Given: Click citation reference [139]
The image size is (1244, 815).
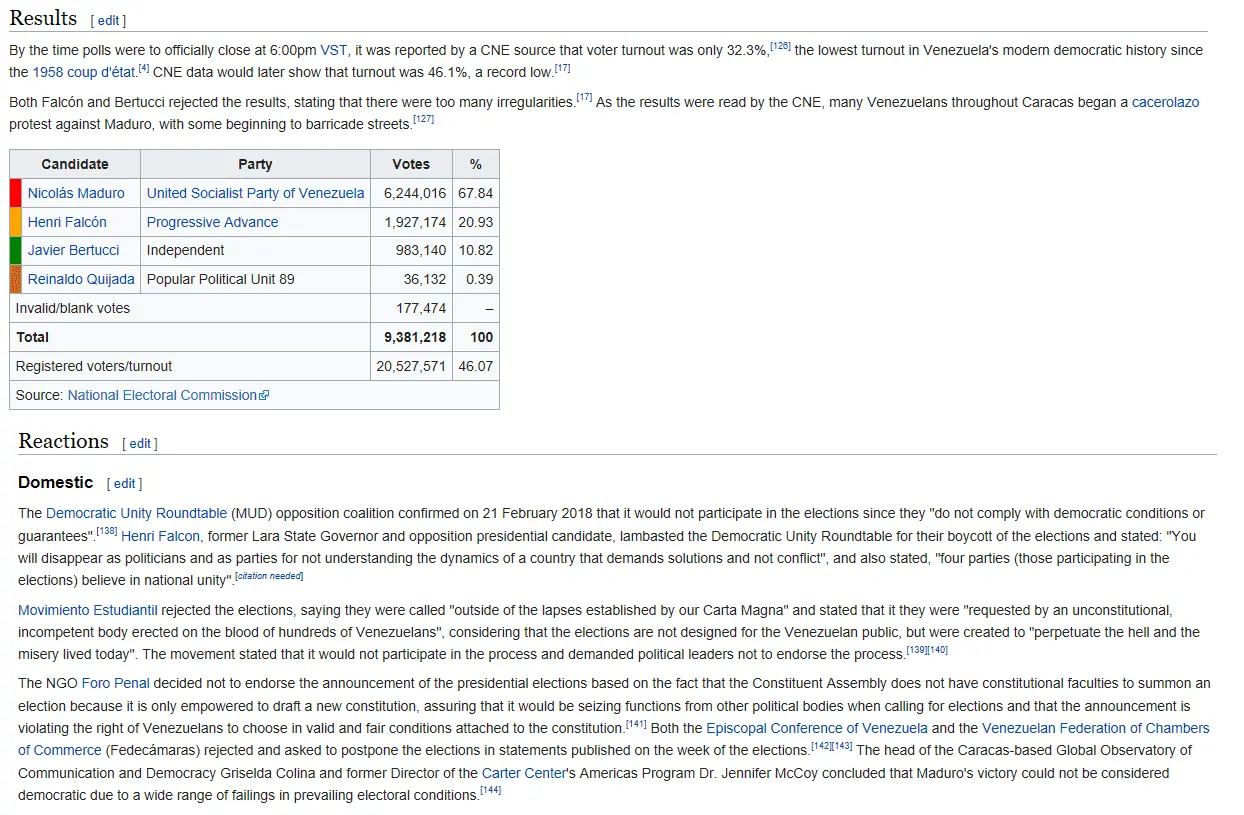Looking at the screenshot, I should point(916,649).
